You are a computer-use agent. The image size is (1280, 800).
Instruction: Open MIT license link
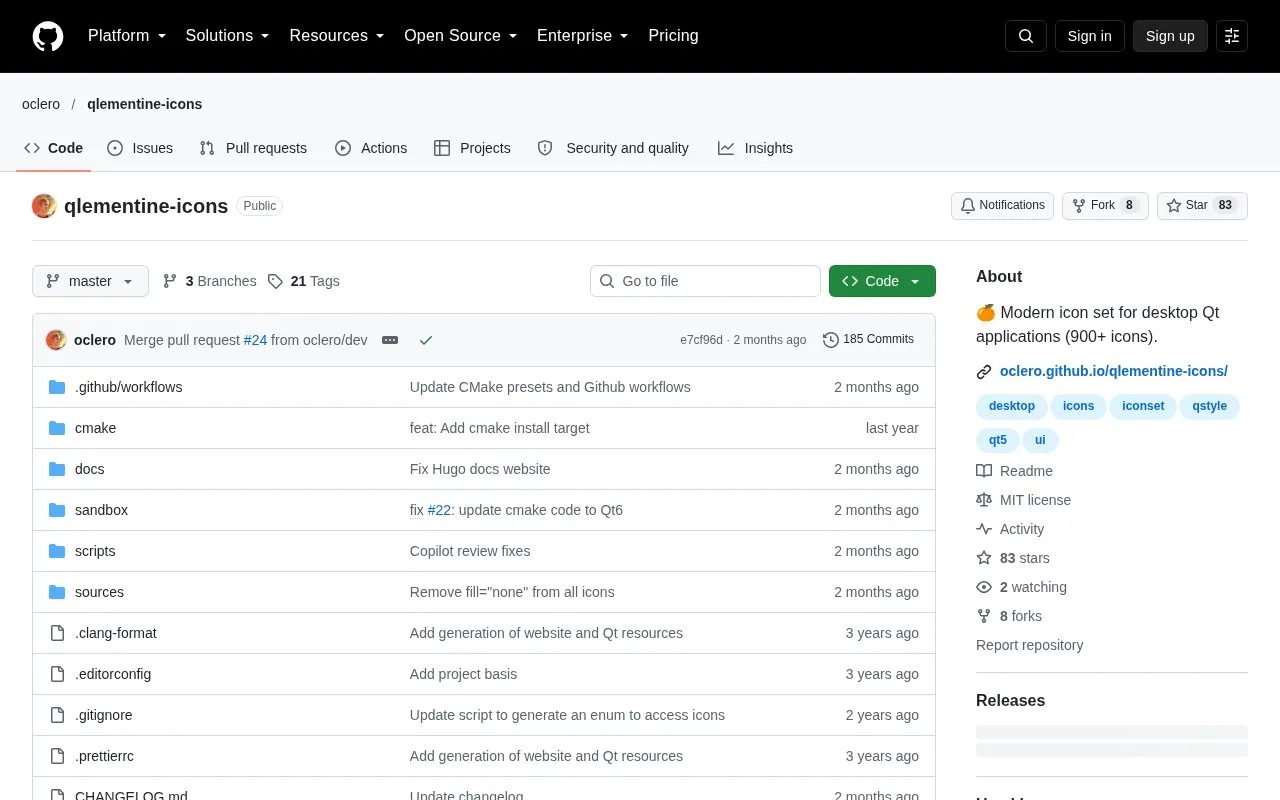pyautogui.click(x=1023, y=500)
